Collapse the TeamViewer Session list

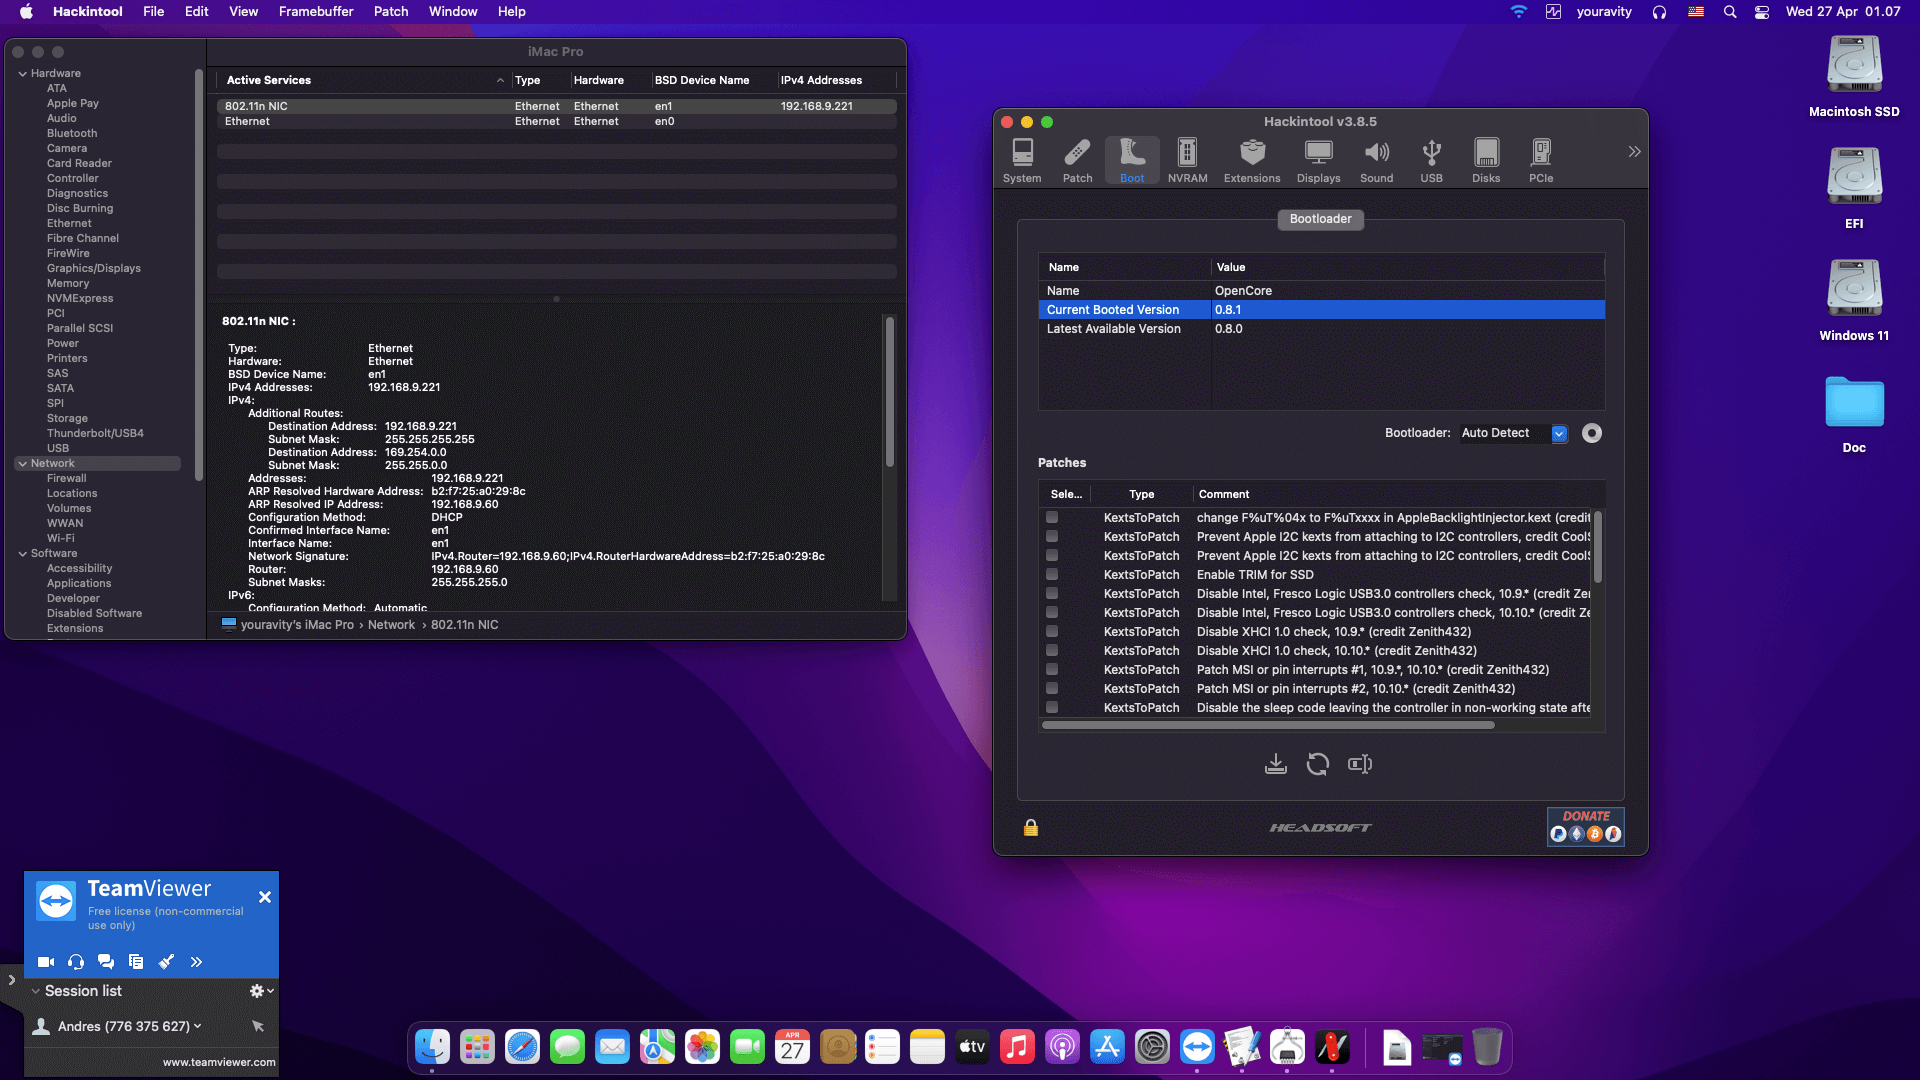point(36,991)
